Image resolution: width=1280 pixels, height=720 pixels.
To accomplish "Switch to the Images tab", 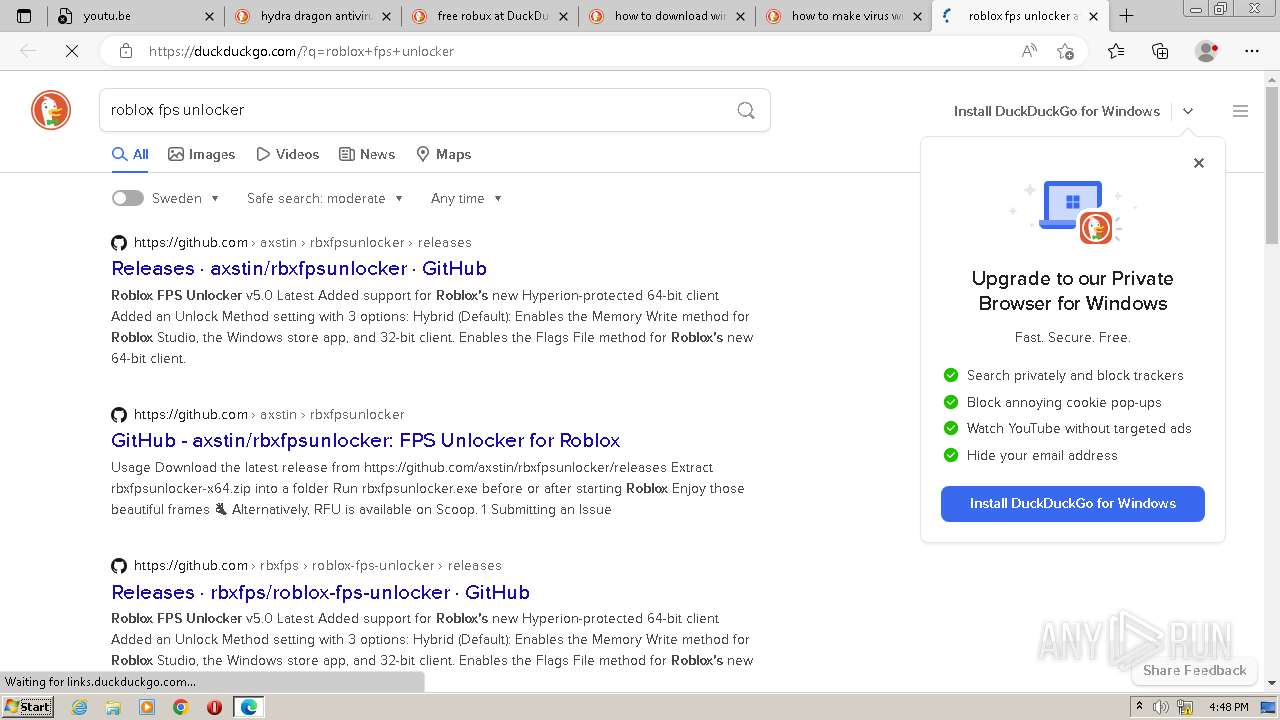I will click(x=201, y=154).
